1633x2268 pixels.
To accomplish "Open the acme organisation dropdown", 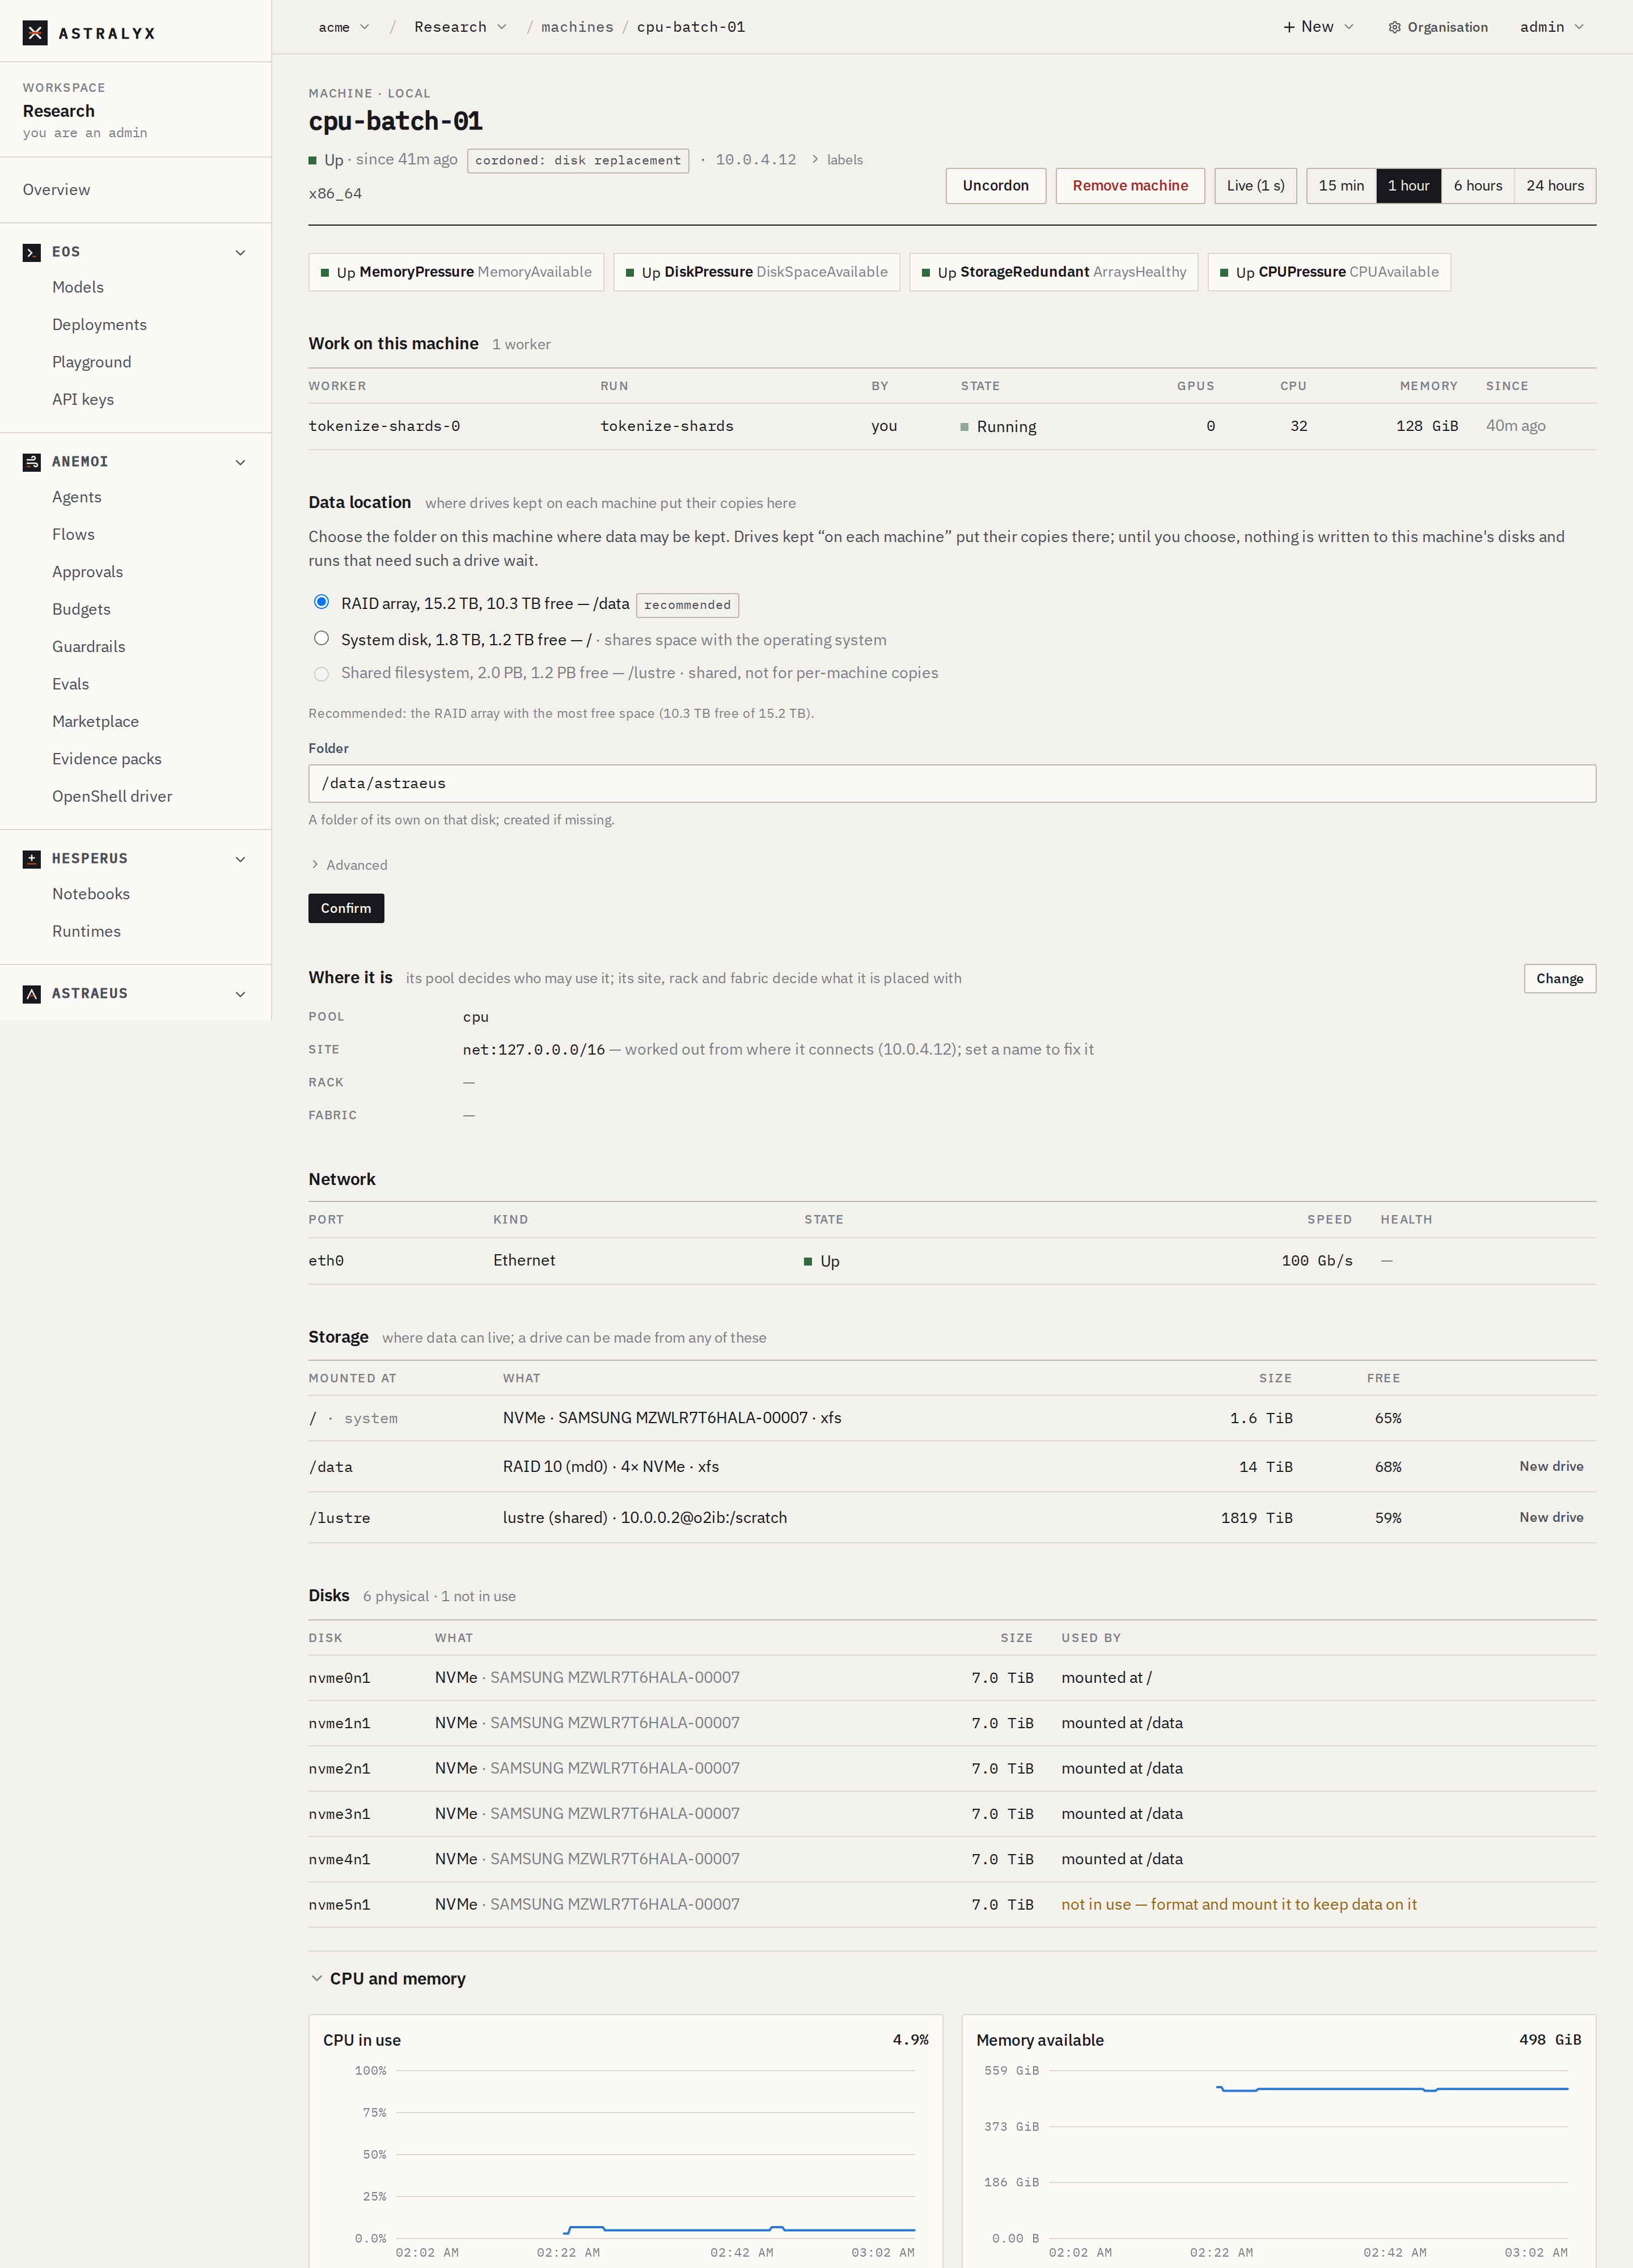I will point(344,27).
